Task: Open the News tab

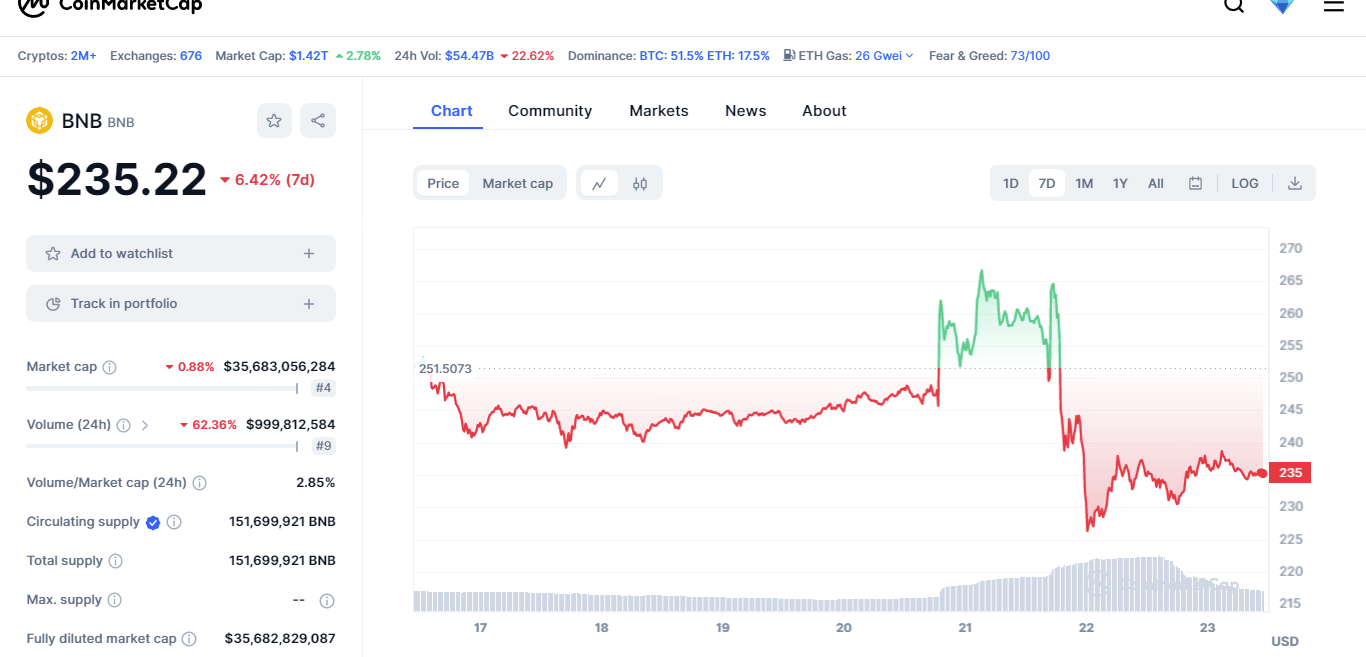Action: click(x=746, y=111)
